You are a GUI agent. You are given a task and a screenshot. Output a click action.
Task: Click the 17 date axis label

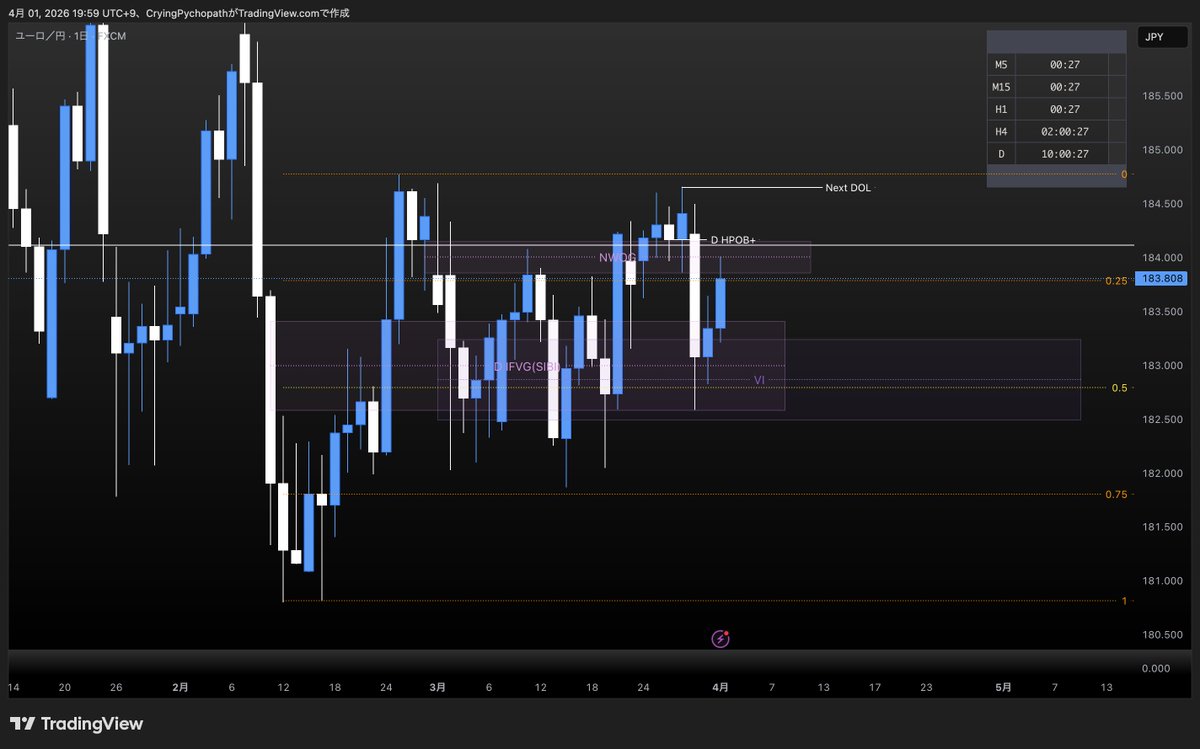(874, 688)
